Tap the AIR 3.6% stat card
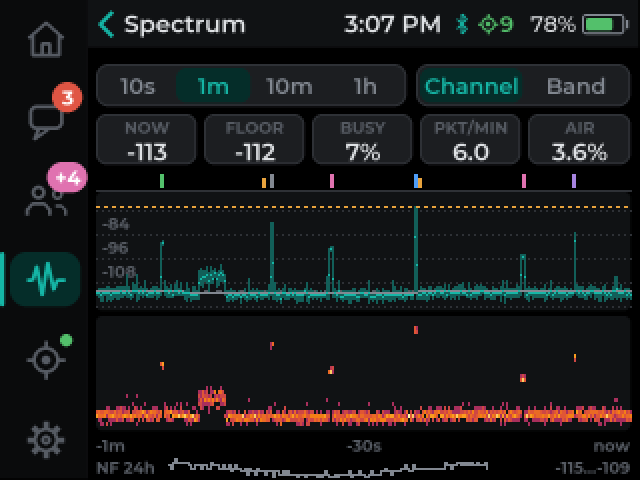The width and height of the screenshot is (640, 480). click(x=579, y=140)
